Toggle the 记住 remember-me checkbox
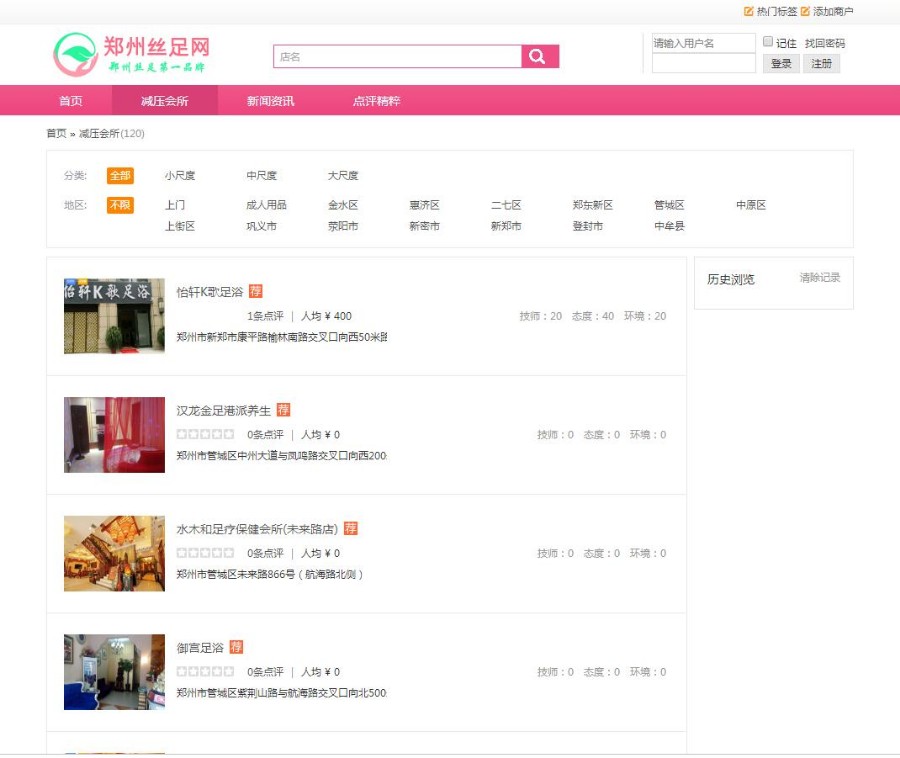This screenshot has height=758, width=900. coord(767,41)
